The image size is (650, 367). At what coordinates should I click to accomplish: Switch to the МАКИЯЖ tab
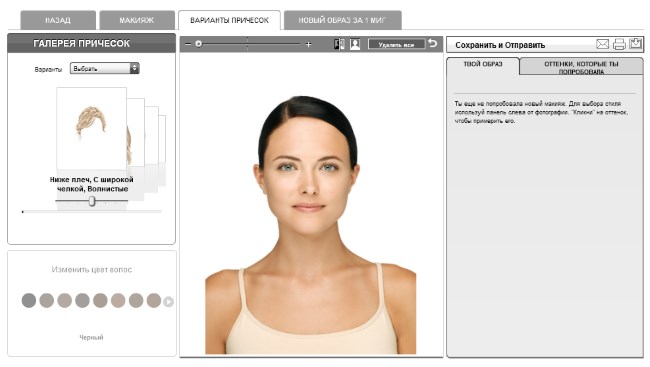tap(137, 20)
